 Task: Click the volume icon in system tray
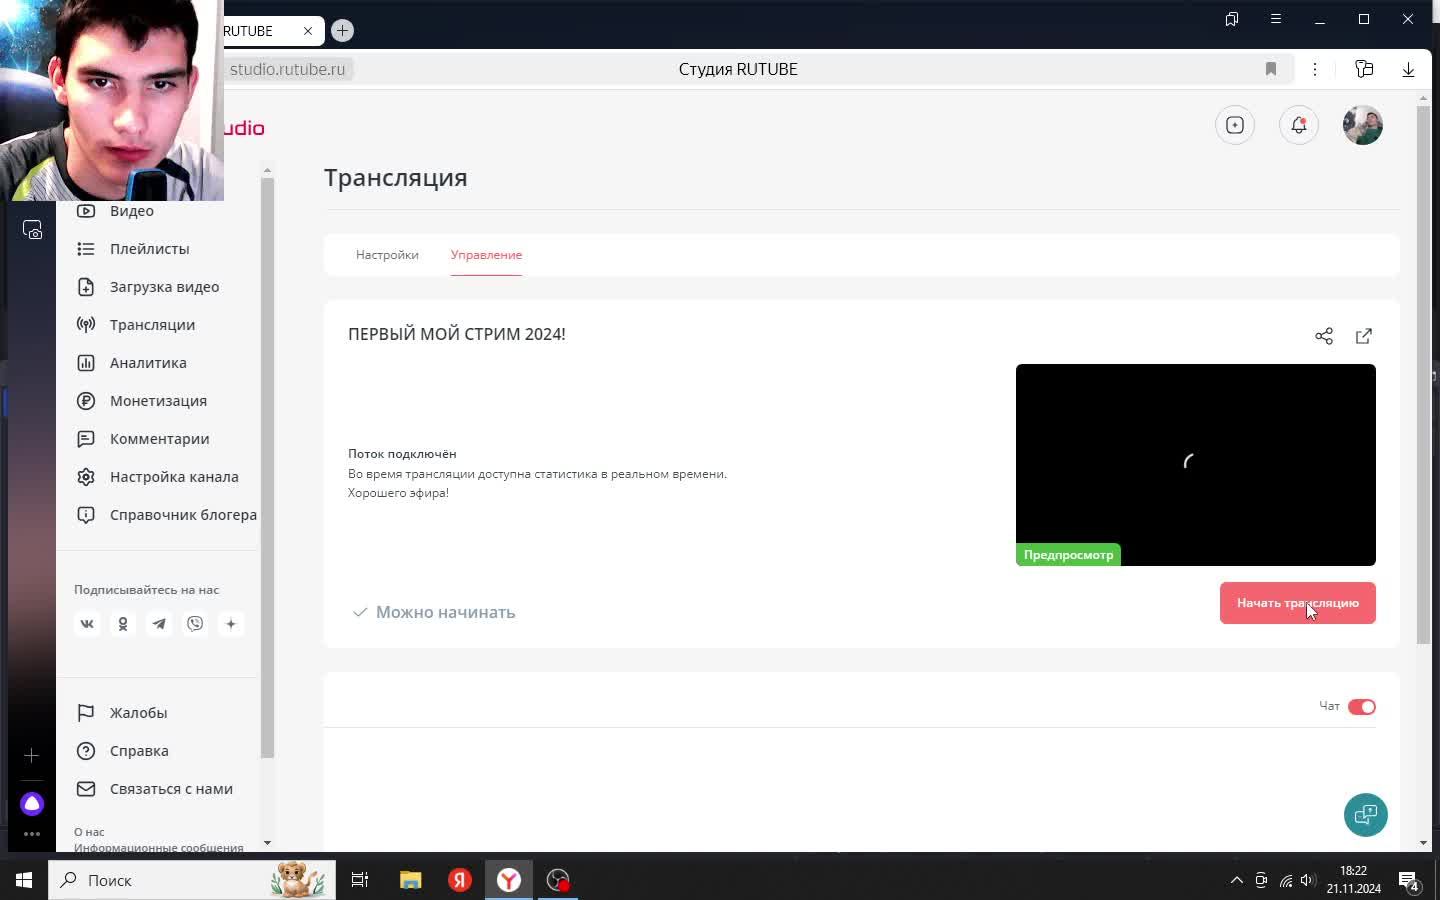1307,880
